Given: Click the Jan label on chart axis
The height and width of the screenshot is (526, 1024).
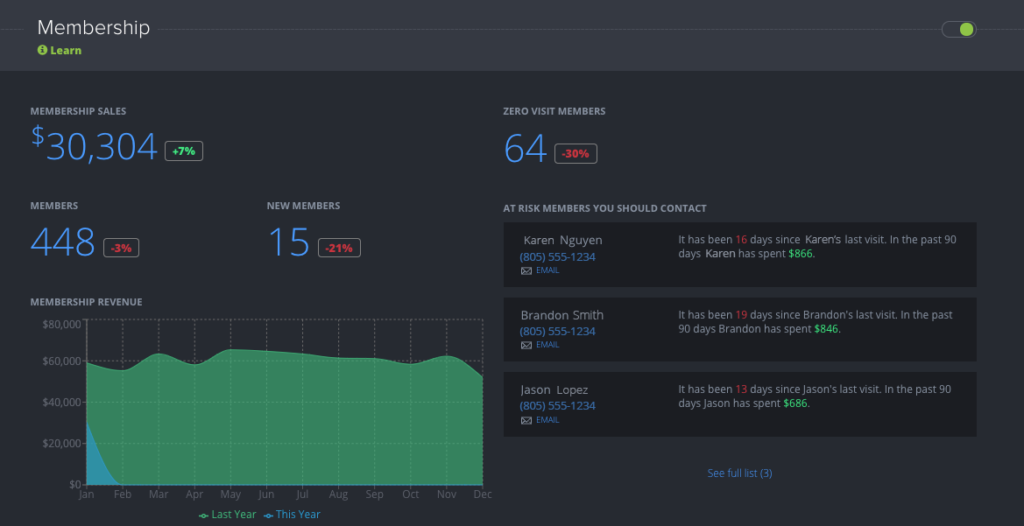Looking at the screenshot, I should click(86, 494).
